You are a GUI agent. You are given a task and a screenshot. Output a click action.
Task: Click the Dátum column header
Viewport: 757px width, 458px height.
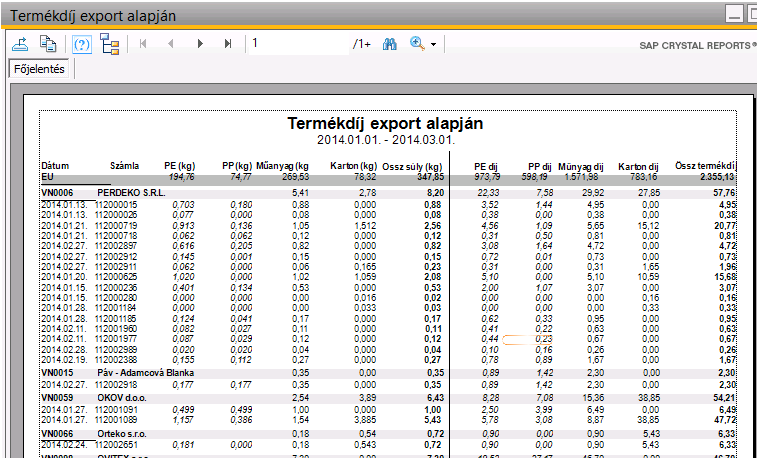click(x=55, y=166)
